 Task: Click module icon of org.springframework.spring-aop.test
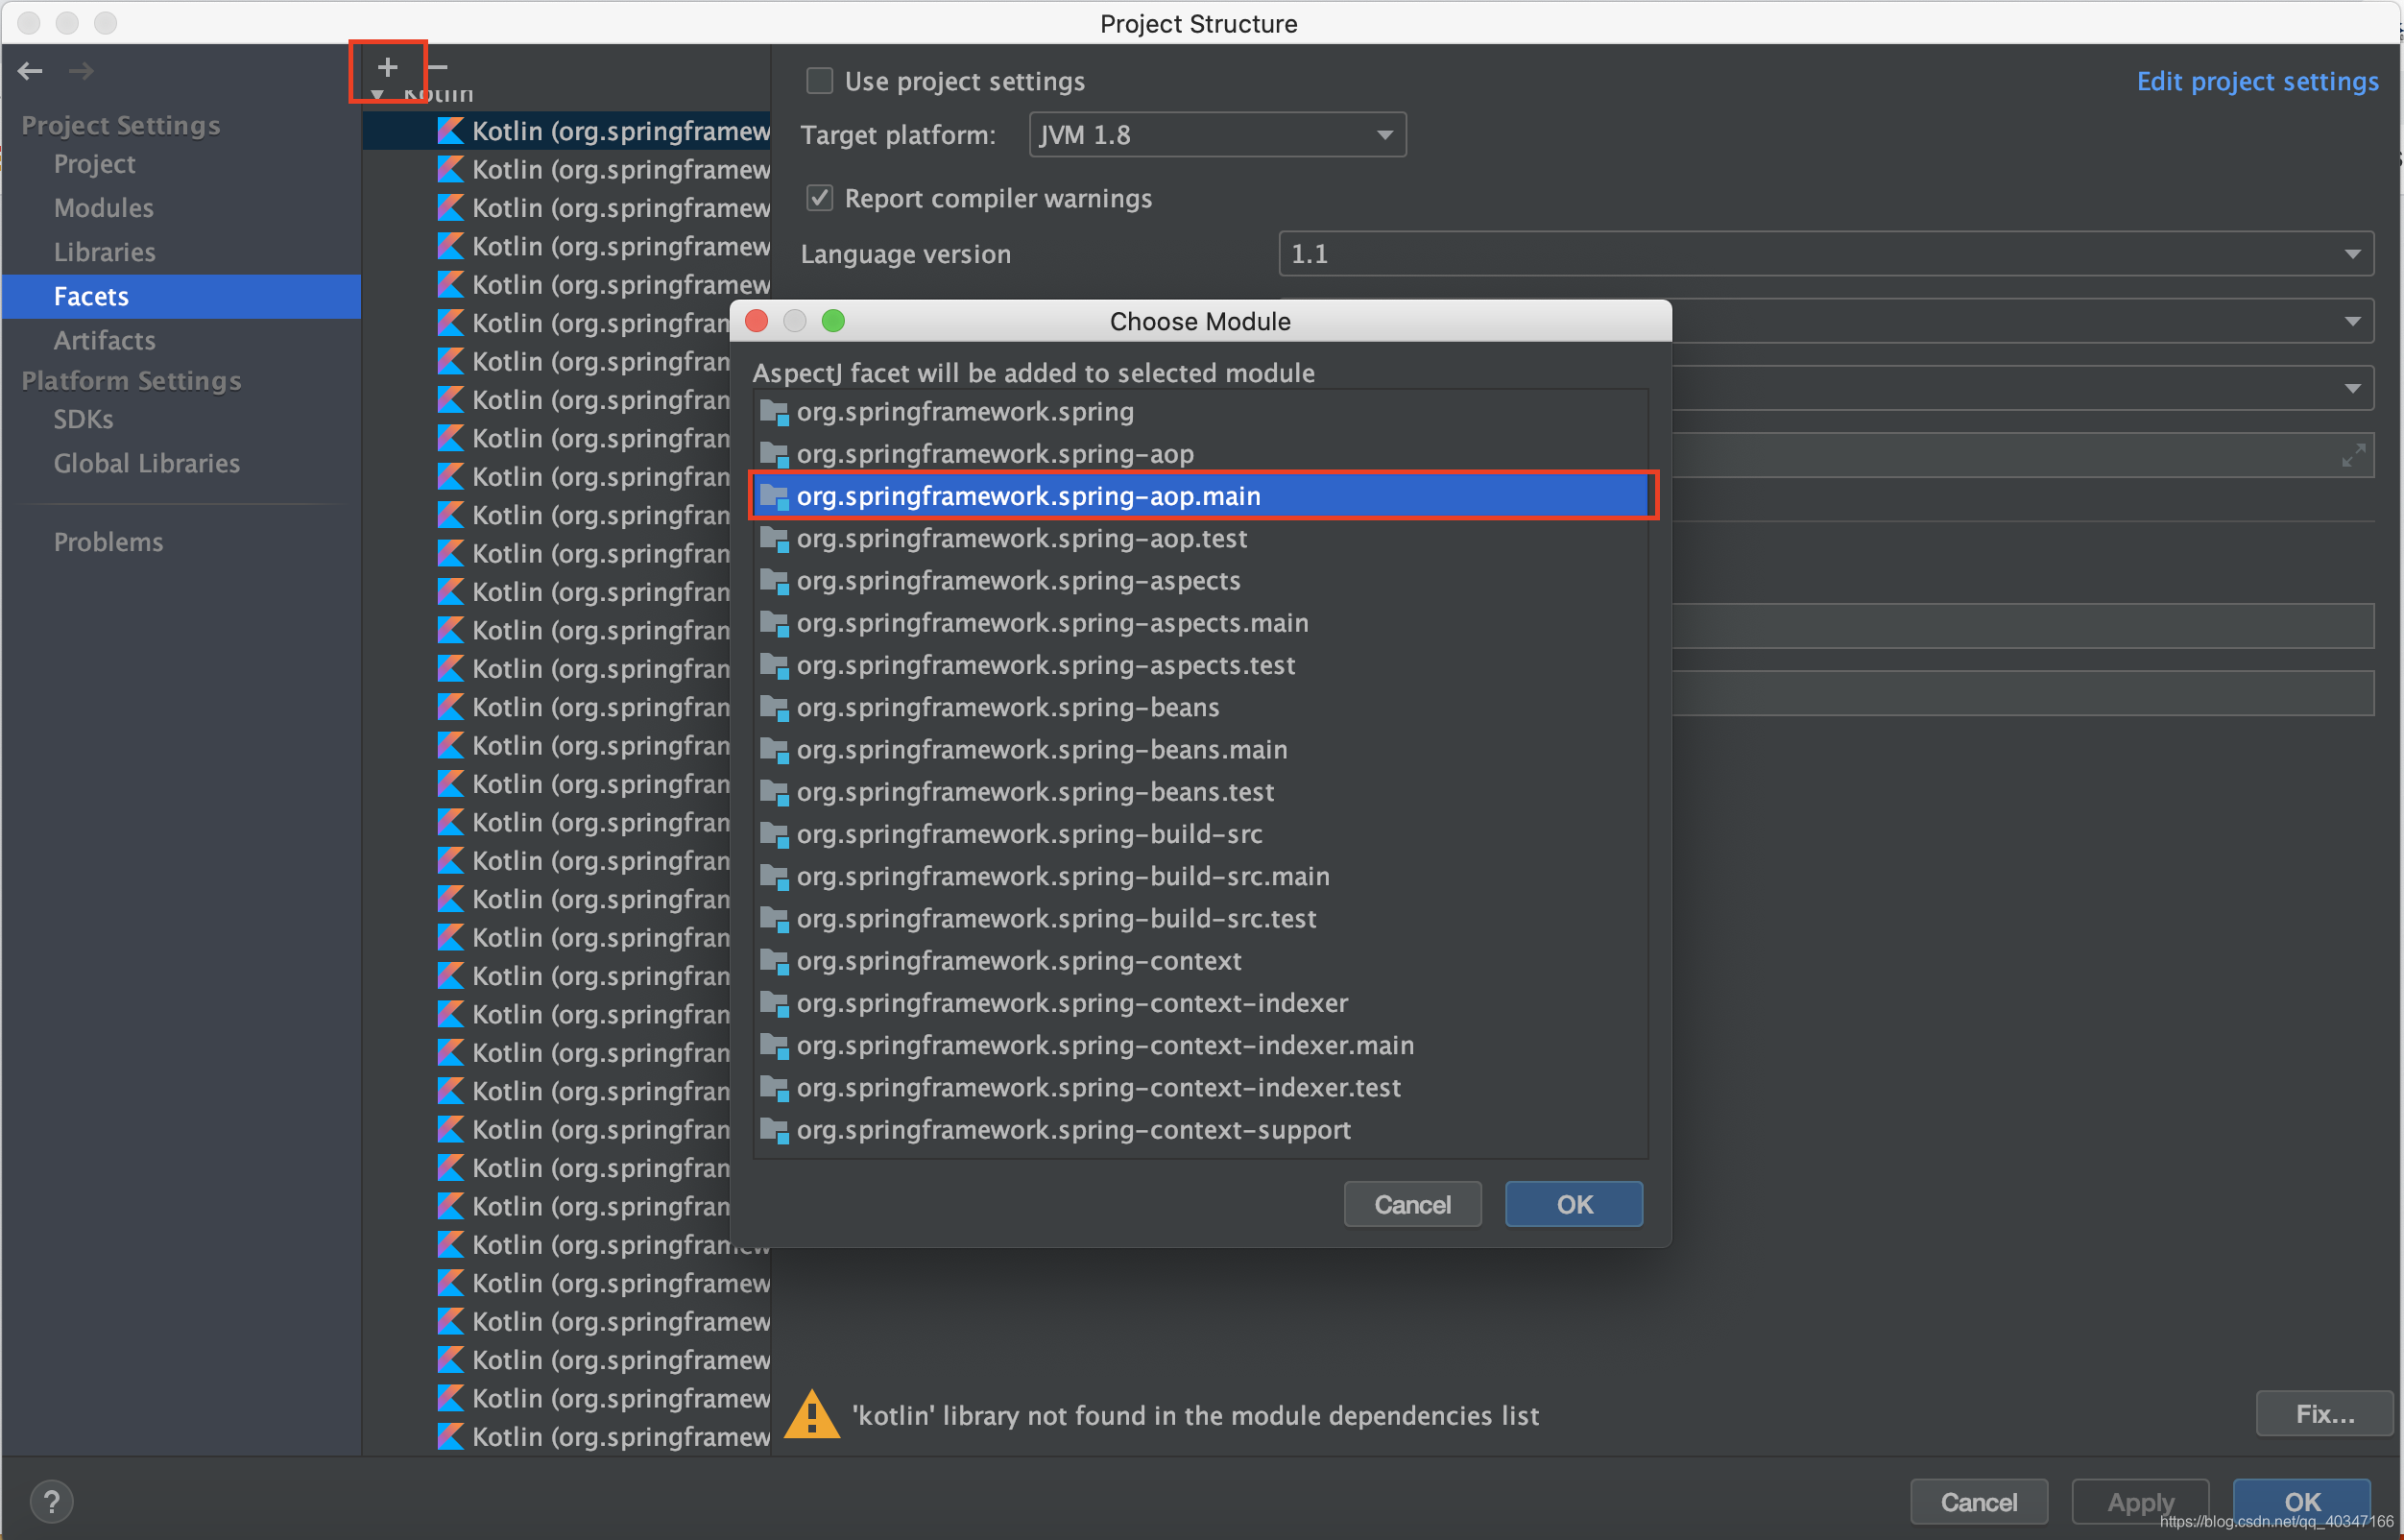774,539
